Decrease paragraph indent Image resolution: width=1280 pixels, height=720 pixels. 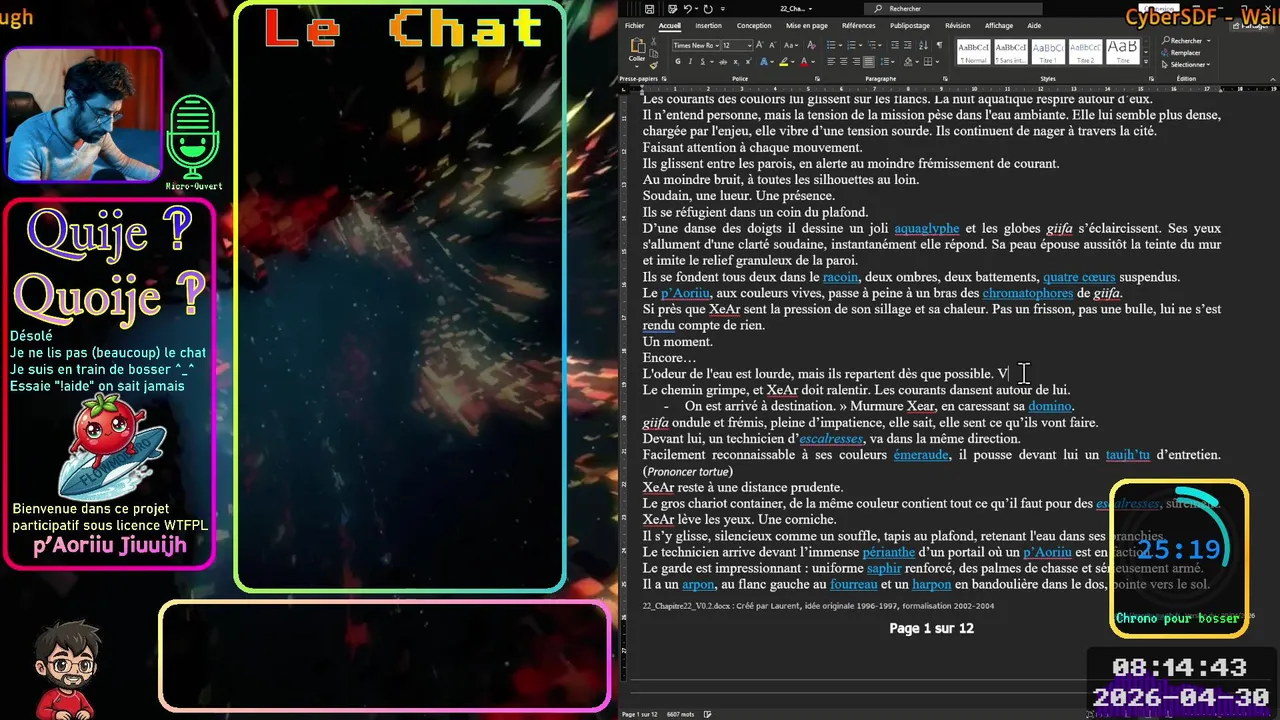click(x=895, y=45)
